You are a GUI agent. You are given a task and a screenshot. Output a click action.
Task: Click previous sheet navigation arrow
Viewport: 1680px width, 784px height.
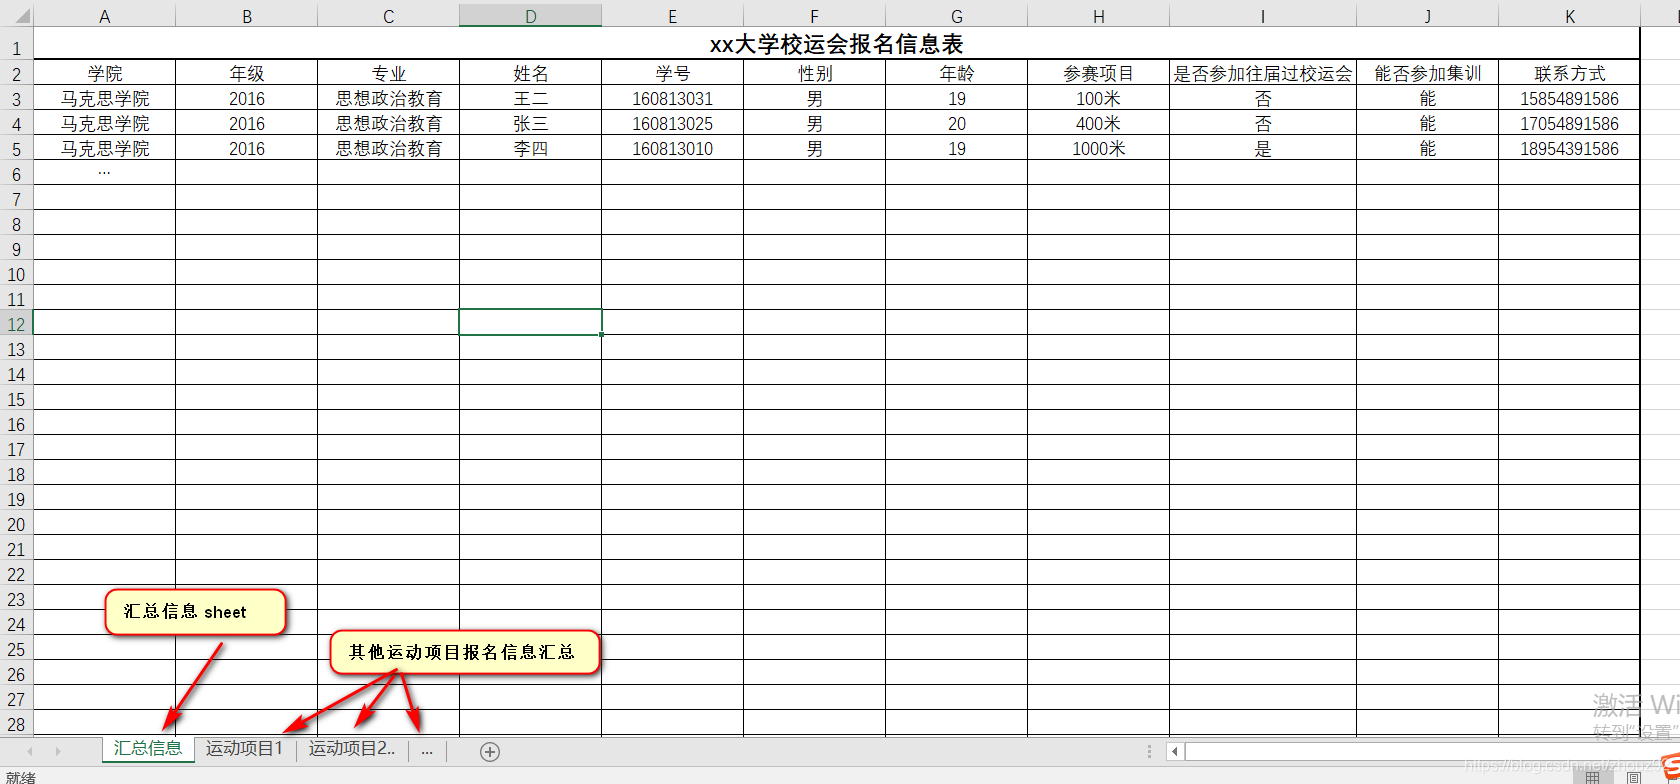(30, 751)
